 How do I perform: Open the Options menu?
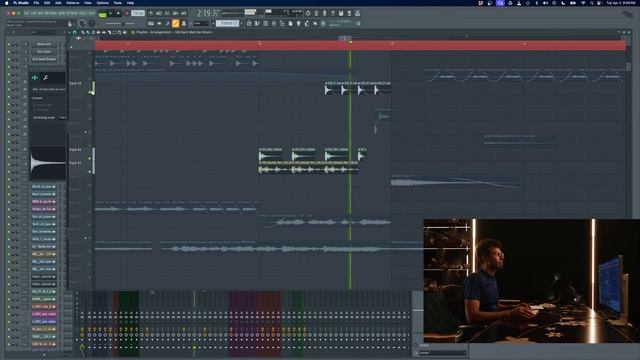point(102,3)
